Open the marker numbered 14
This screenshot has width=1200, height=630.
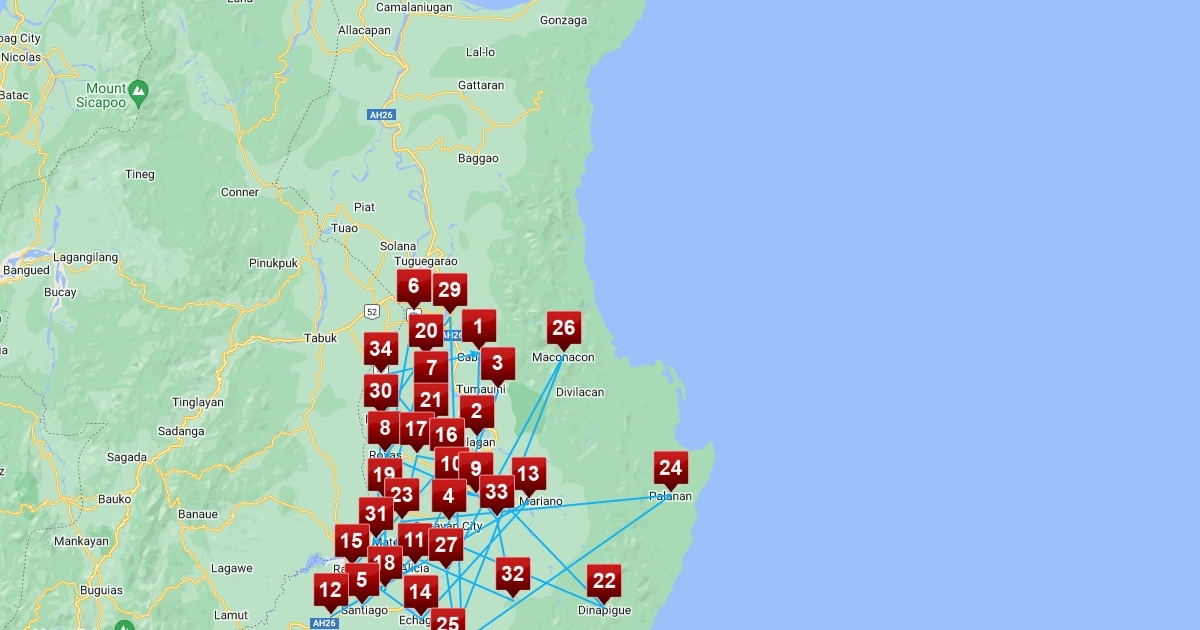click(421, 592)
